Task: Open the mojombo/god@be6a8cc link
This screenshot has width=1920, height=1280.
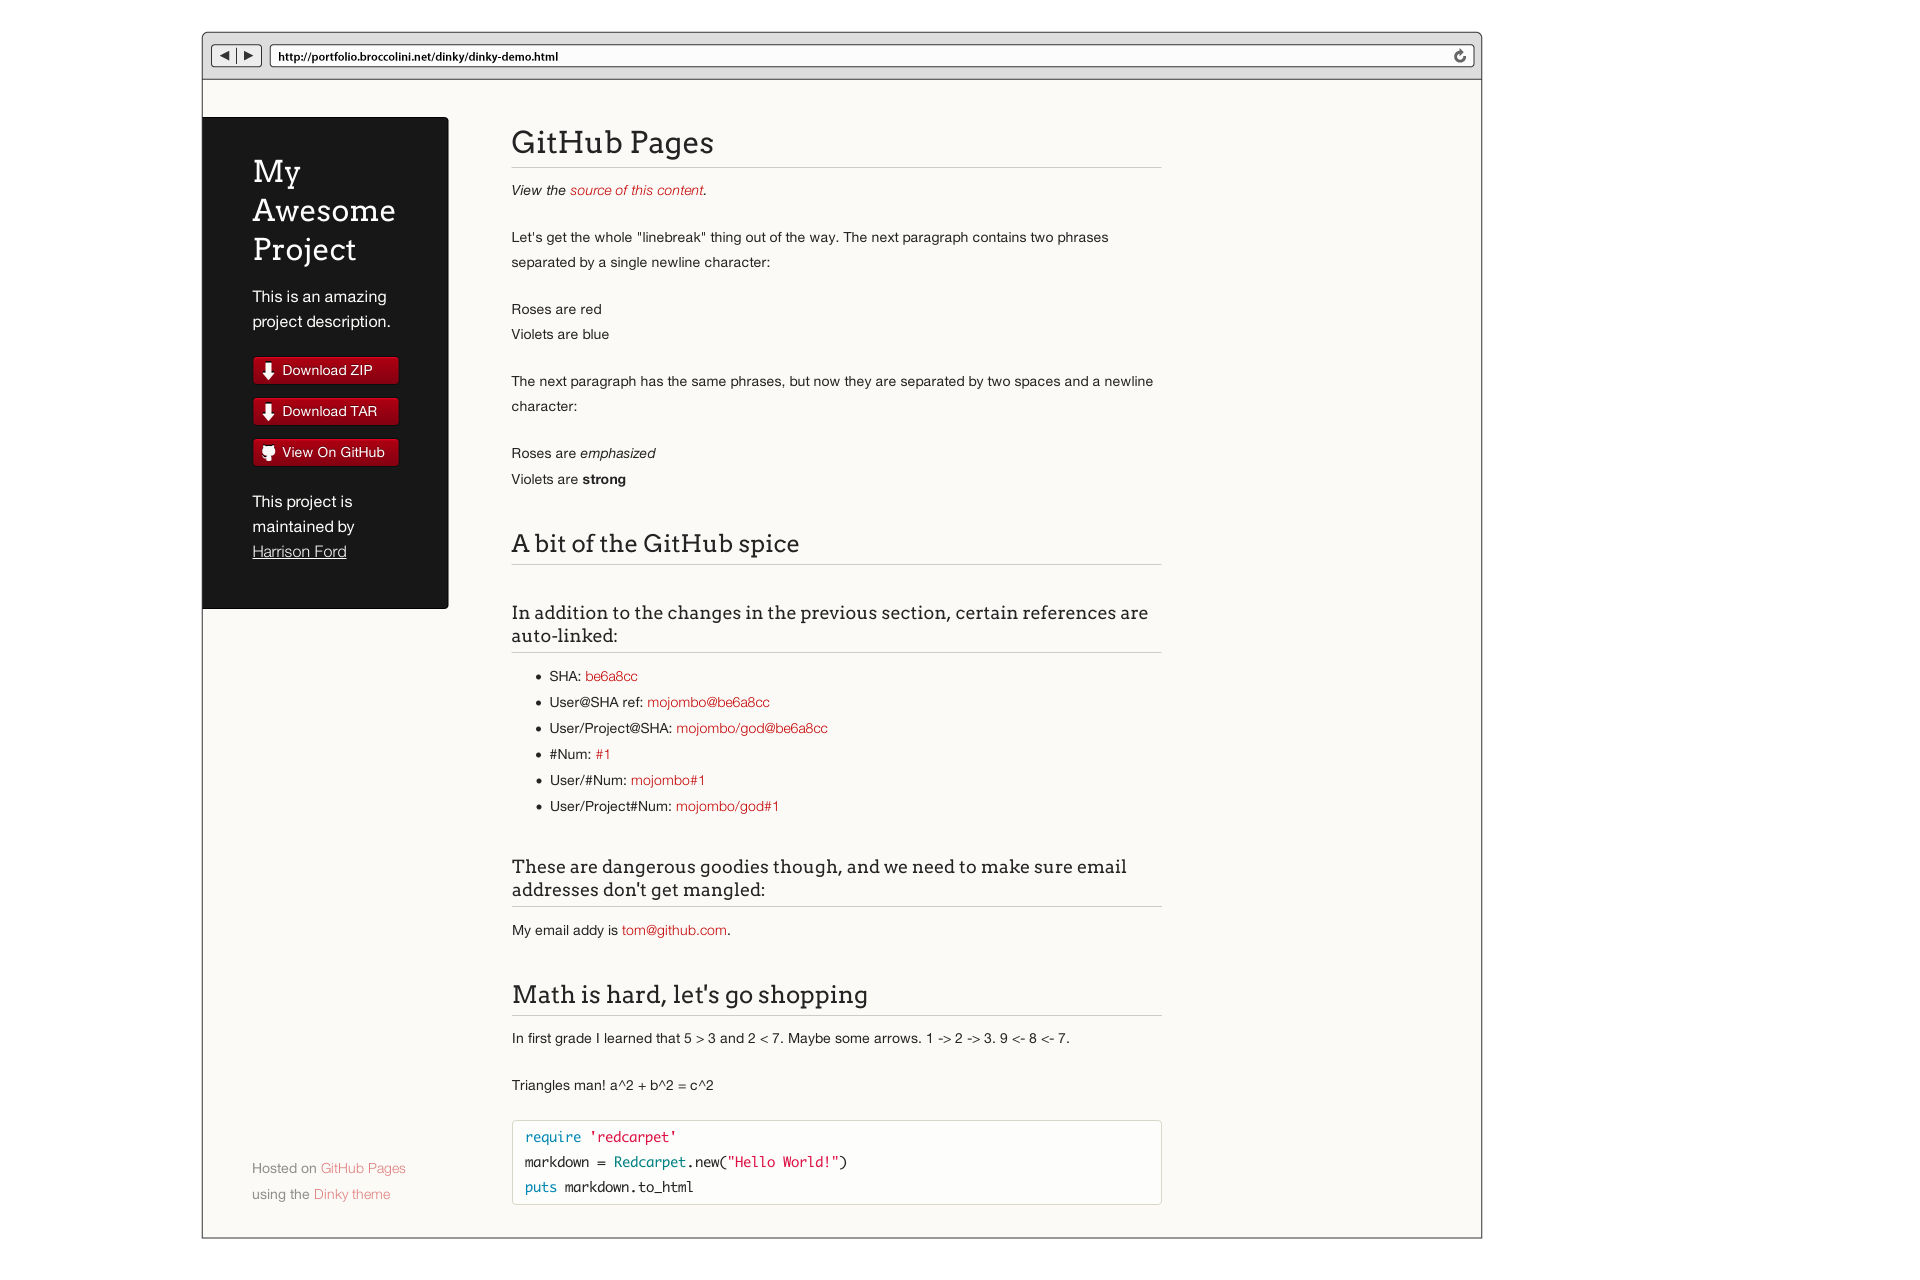Action: click(752, 728)
